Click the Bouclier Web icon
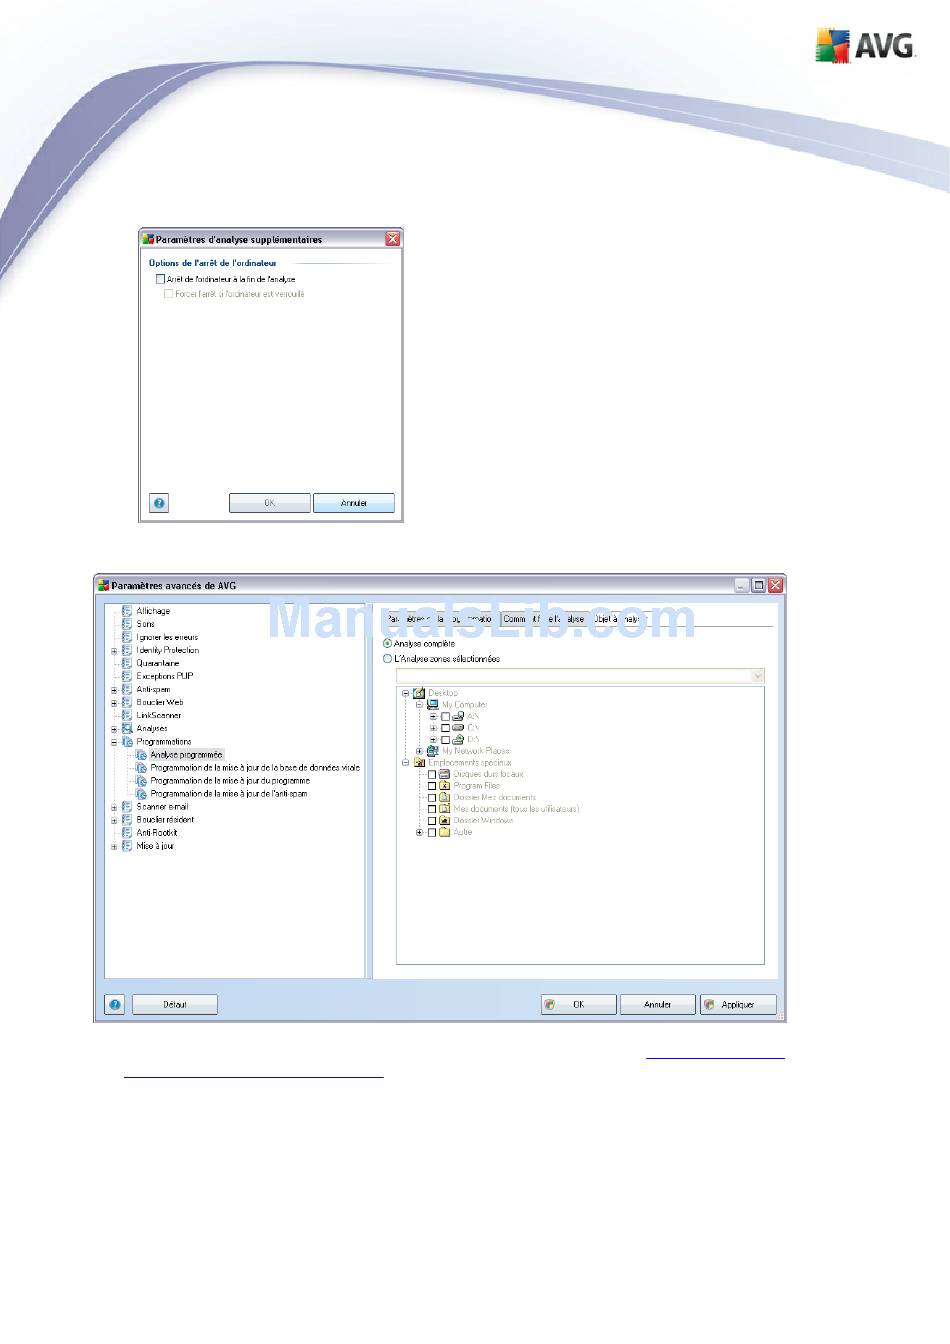This screenshot has height=1344, width=950. coord(127,702)
